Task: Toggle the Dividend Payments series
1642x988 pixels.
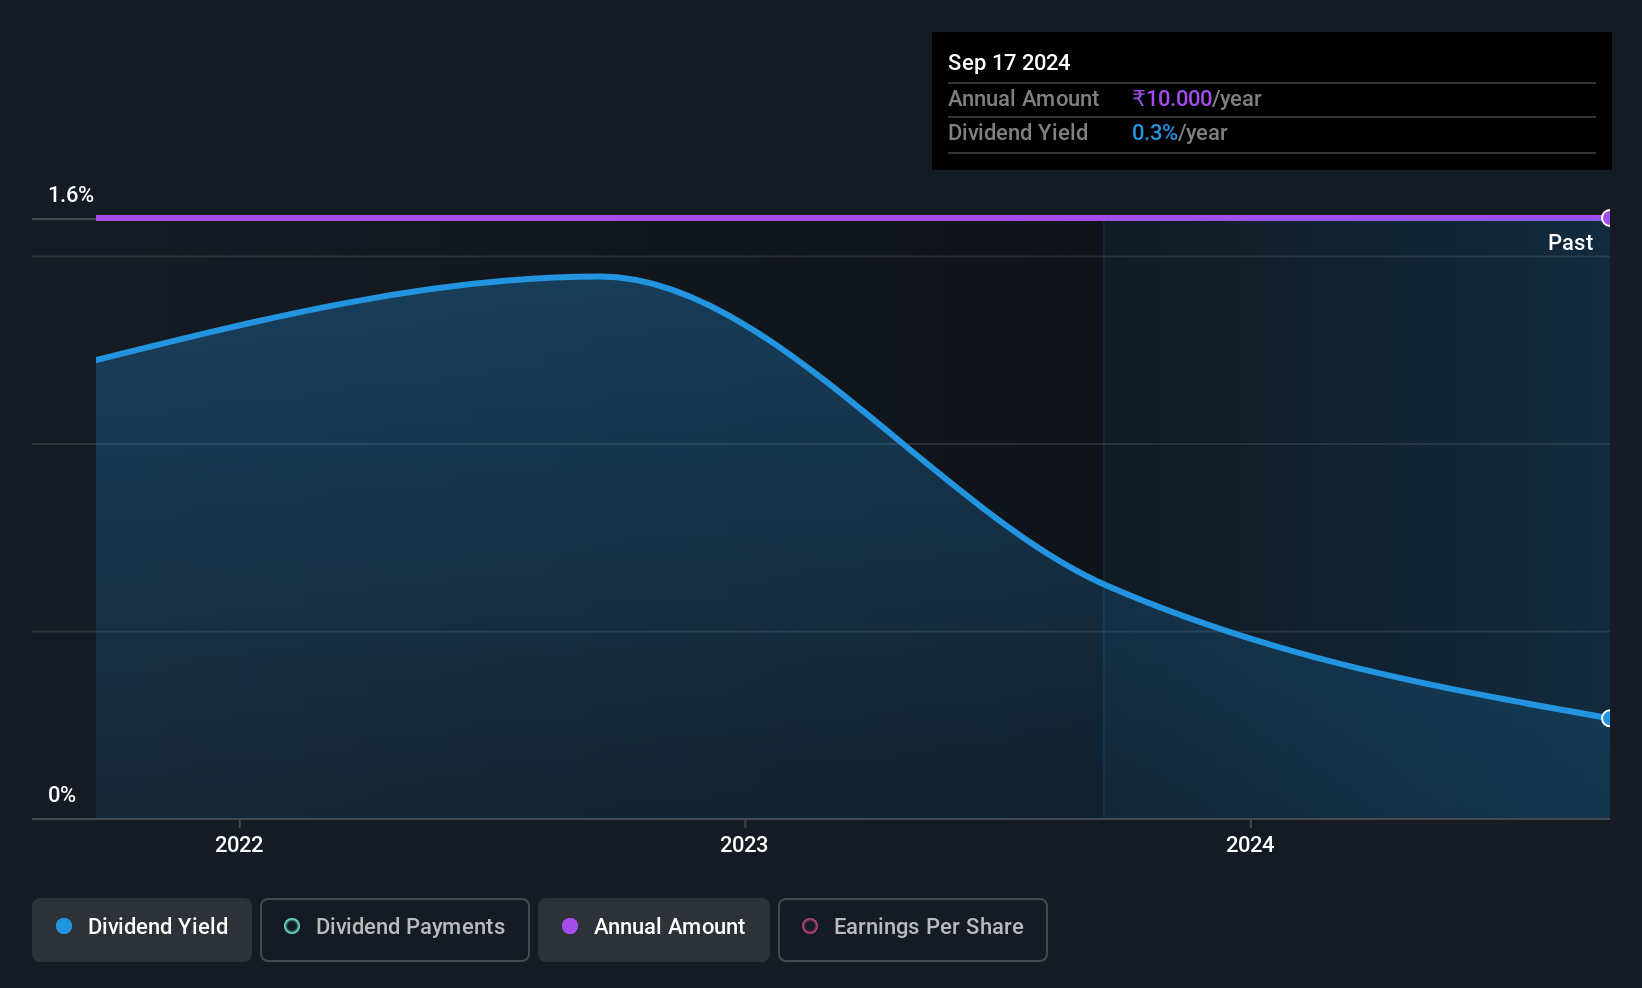Action: click(395, 930)
